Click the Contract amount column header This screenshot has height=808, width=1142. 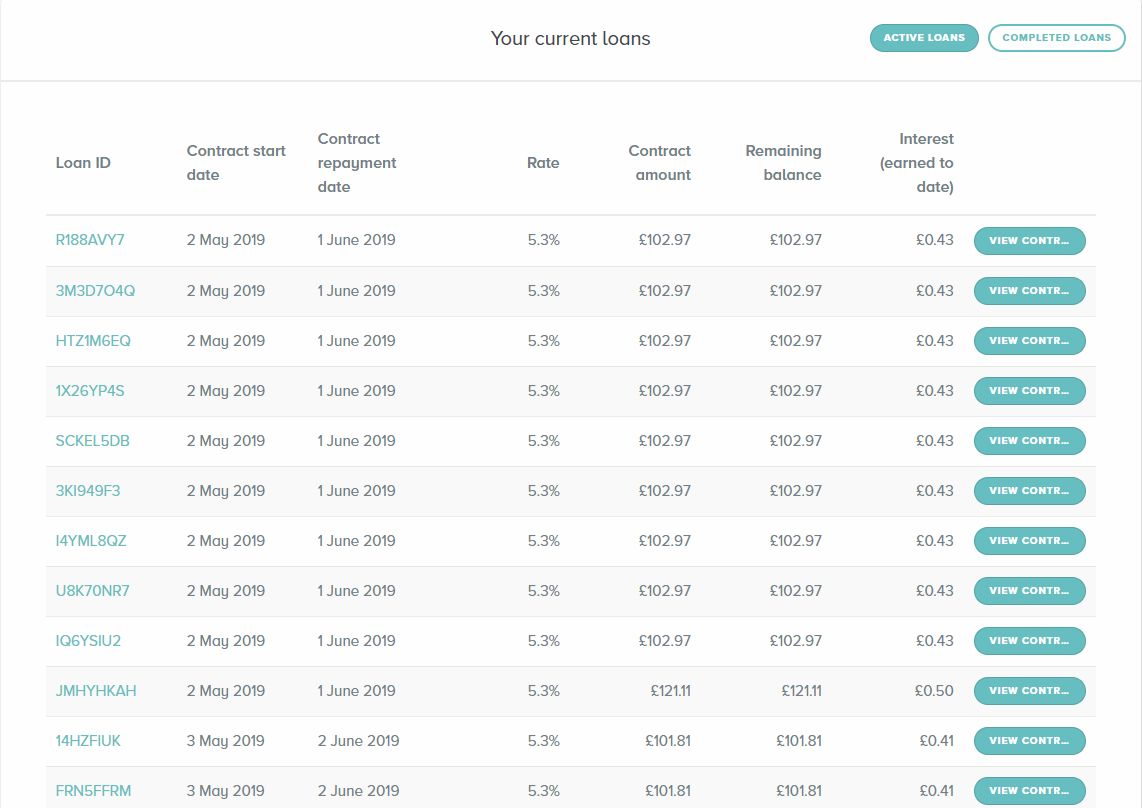point(659,162)
